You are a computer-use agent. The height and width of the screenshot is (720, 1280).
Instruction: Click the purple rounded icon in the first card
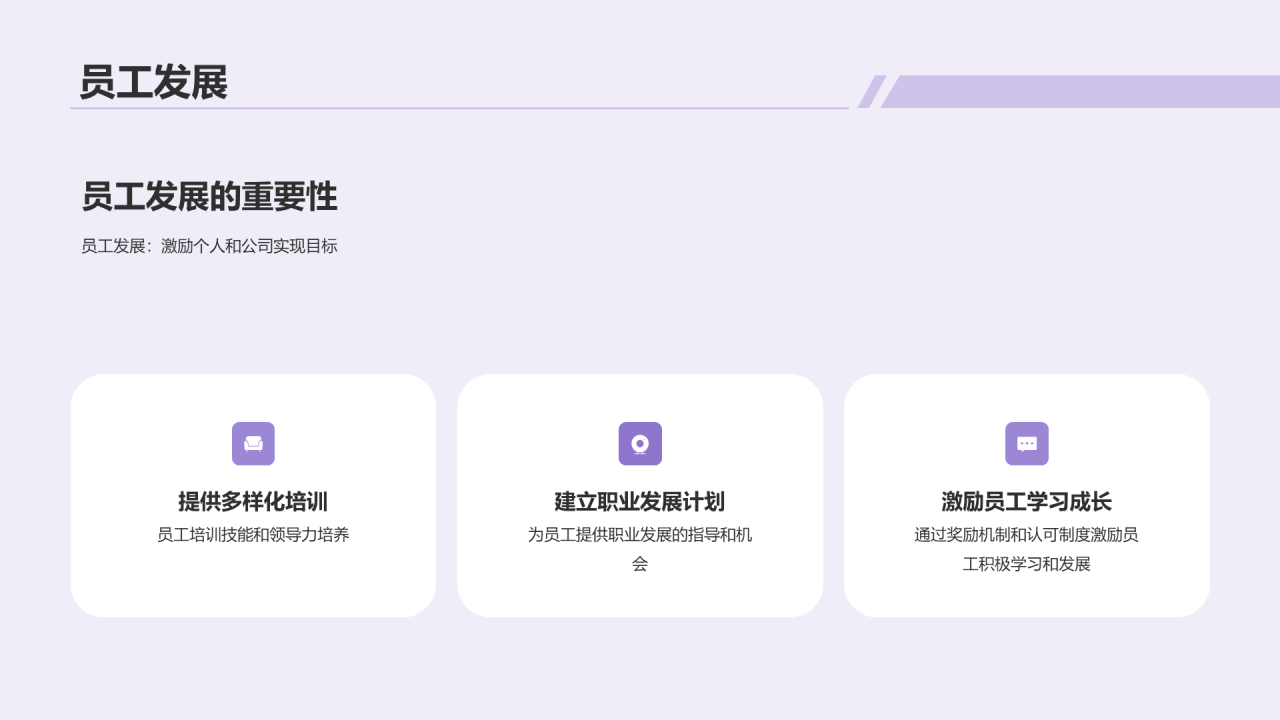tap(253, 443)
